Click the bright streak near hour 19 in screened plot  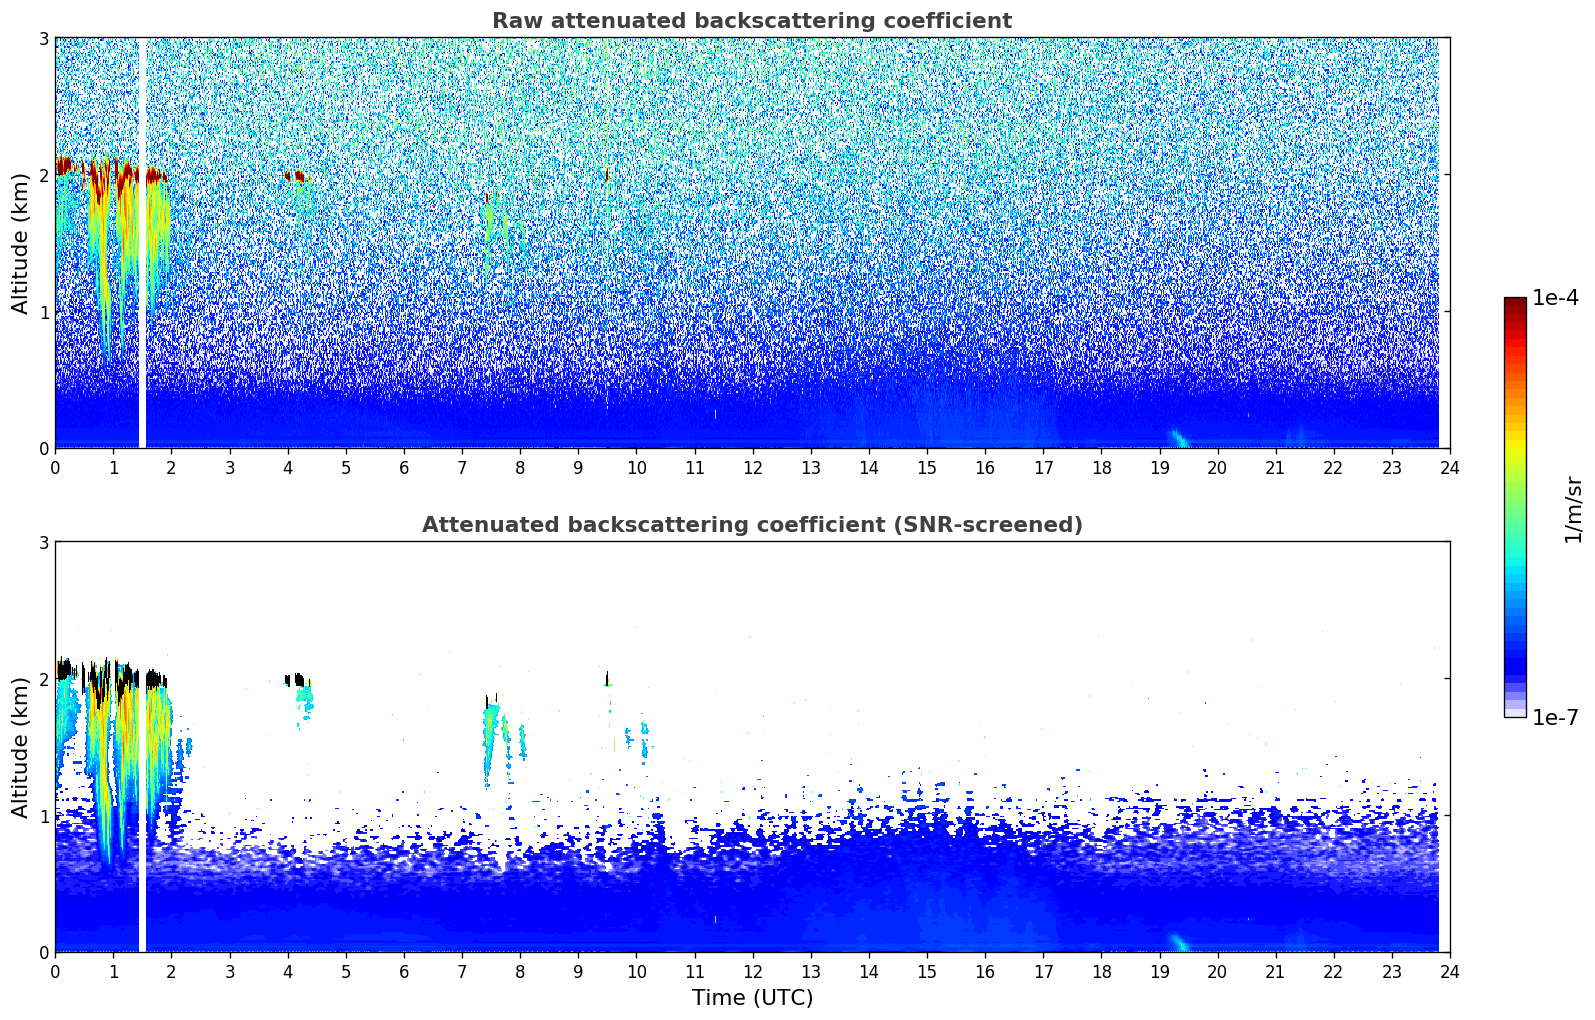point(1179,942)
